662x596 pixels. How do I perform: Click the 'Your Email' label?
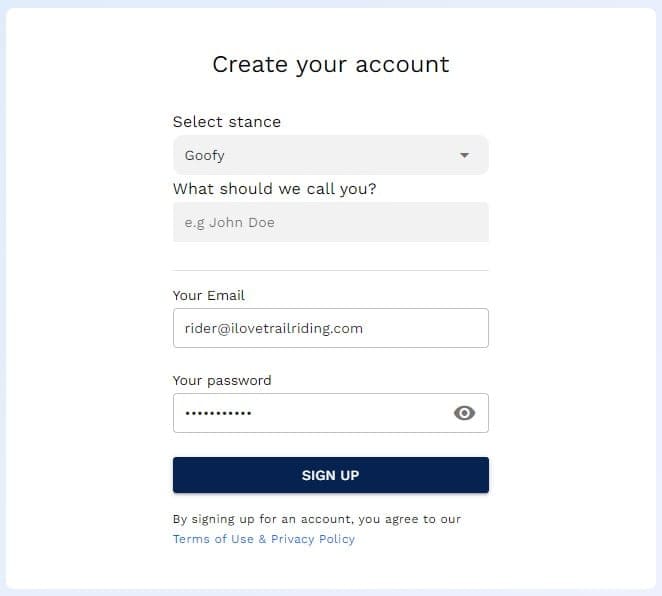pos(209,295)
